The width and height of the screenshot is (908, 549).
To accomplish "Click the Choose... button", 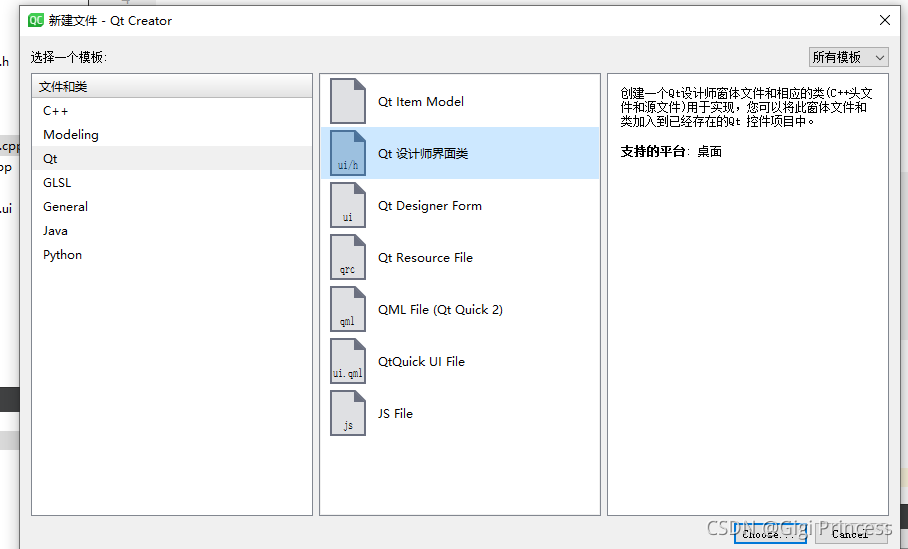I will point(770,535).
